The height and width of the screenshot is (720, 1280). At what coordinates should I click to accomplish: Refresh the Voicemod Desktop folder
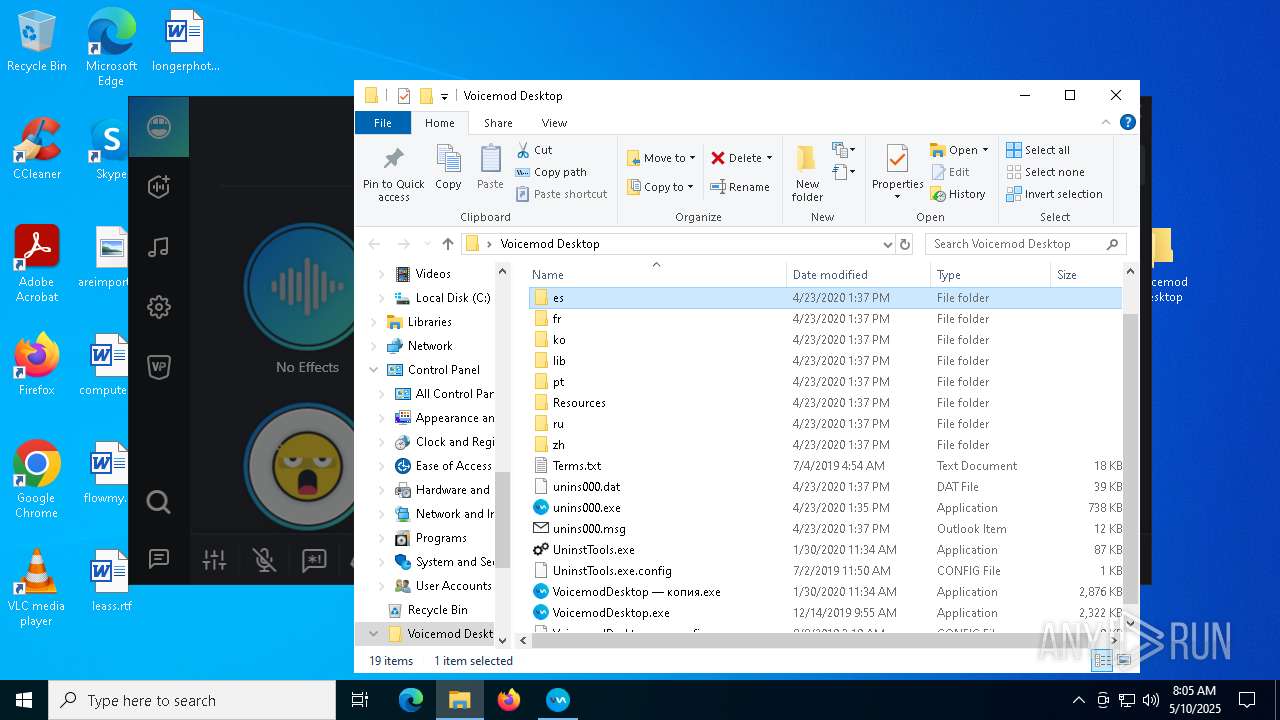click(x=905, y=244)
